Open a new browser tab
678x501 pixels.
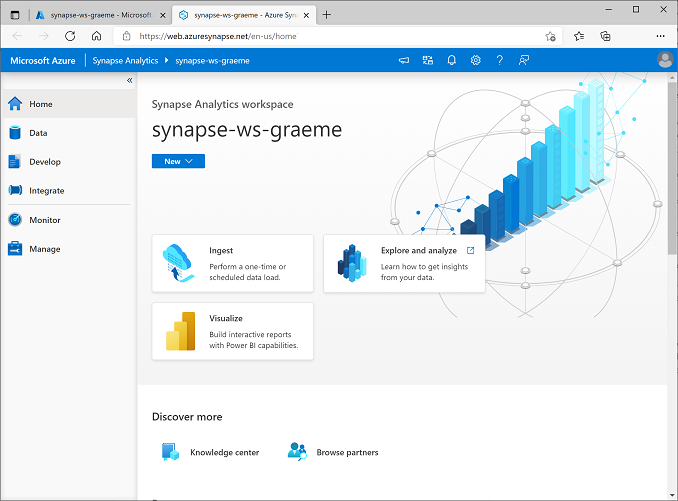click(327, 15)
